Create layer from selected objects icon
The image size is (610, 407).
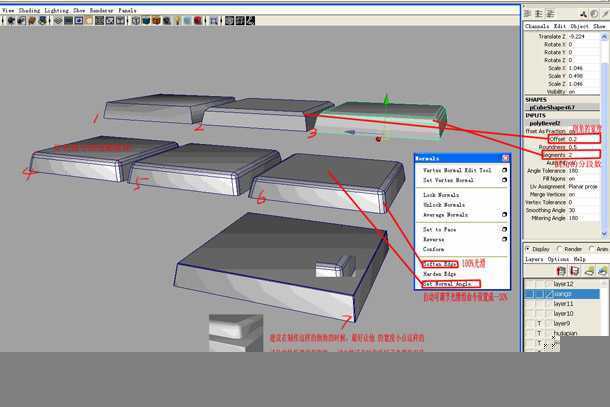coord(603,271)
